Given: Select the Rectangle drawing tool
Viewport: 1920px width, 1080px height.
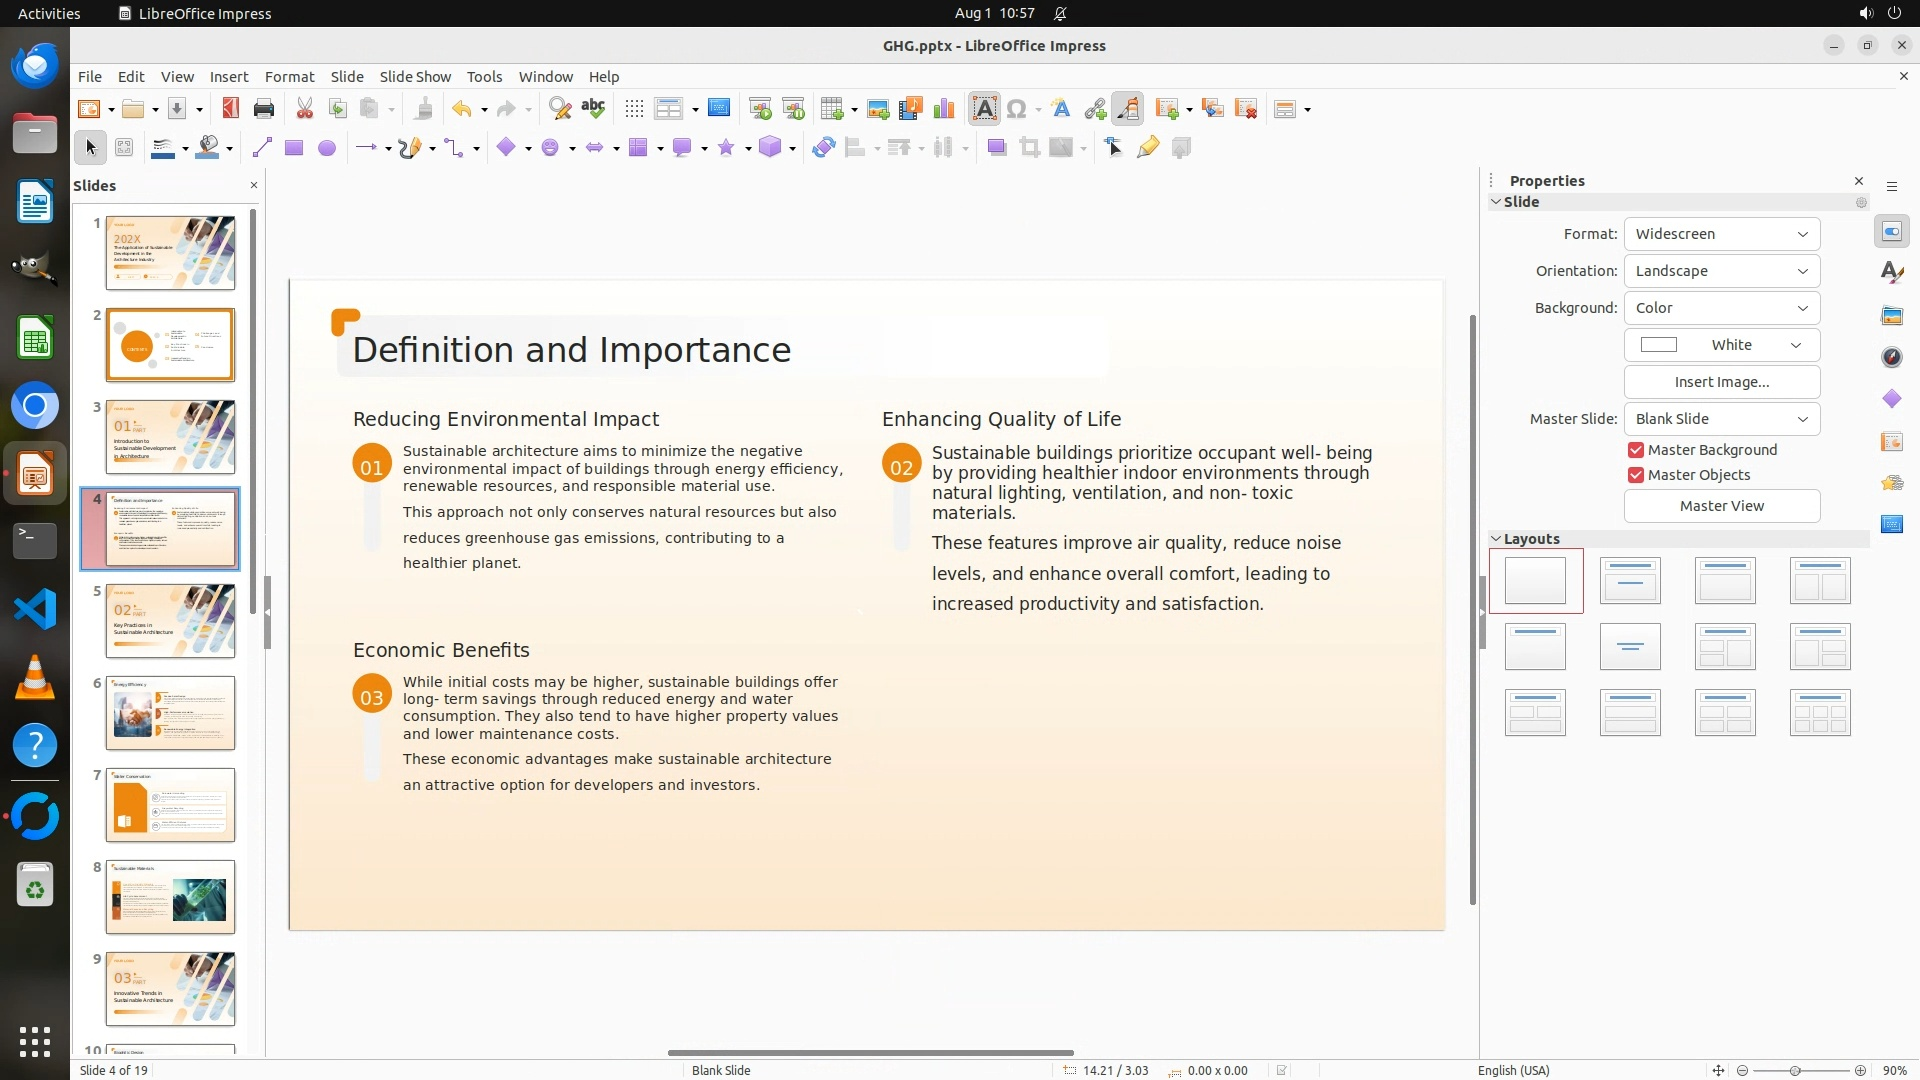Looking at the screenshot, I should [294, 148].
